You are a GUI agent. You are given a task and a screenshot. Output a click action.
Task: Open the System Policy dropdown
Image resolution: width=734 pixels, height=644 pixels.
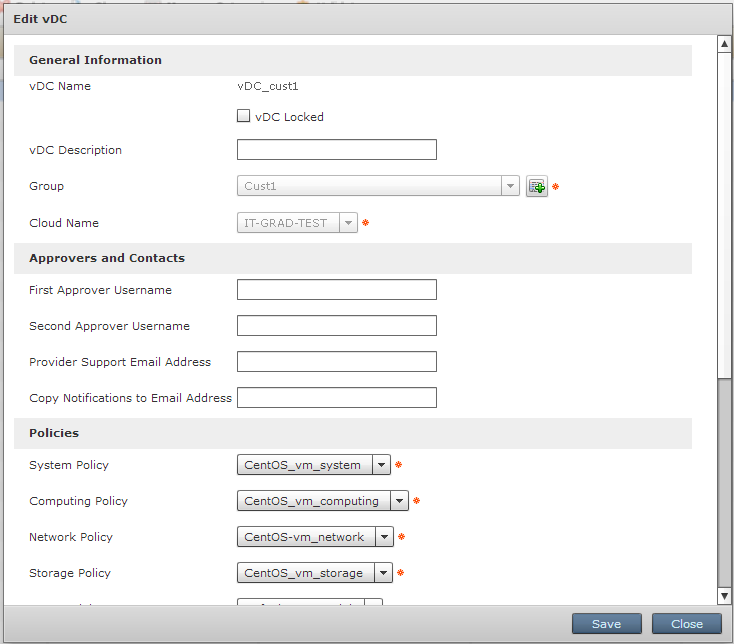pos(381,465)
